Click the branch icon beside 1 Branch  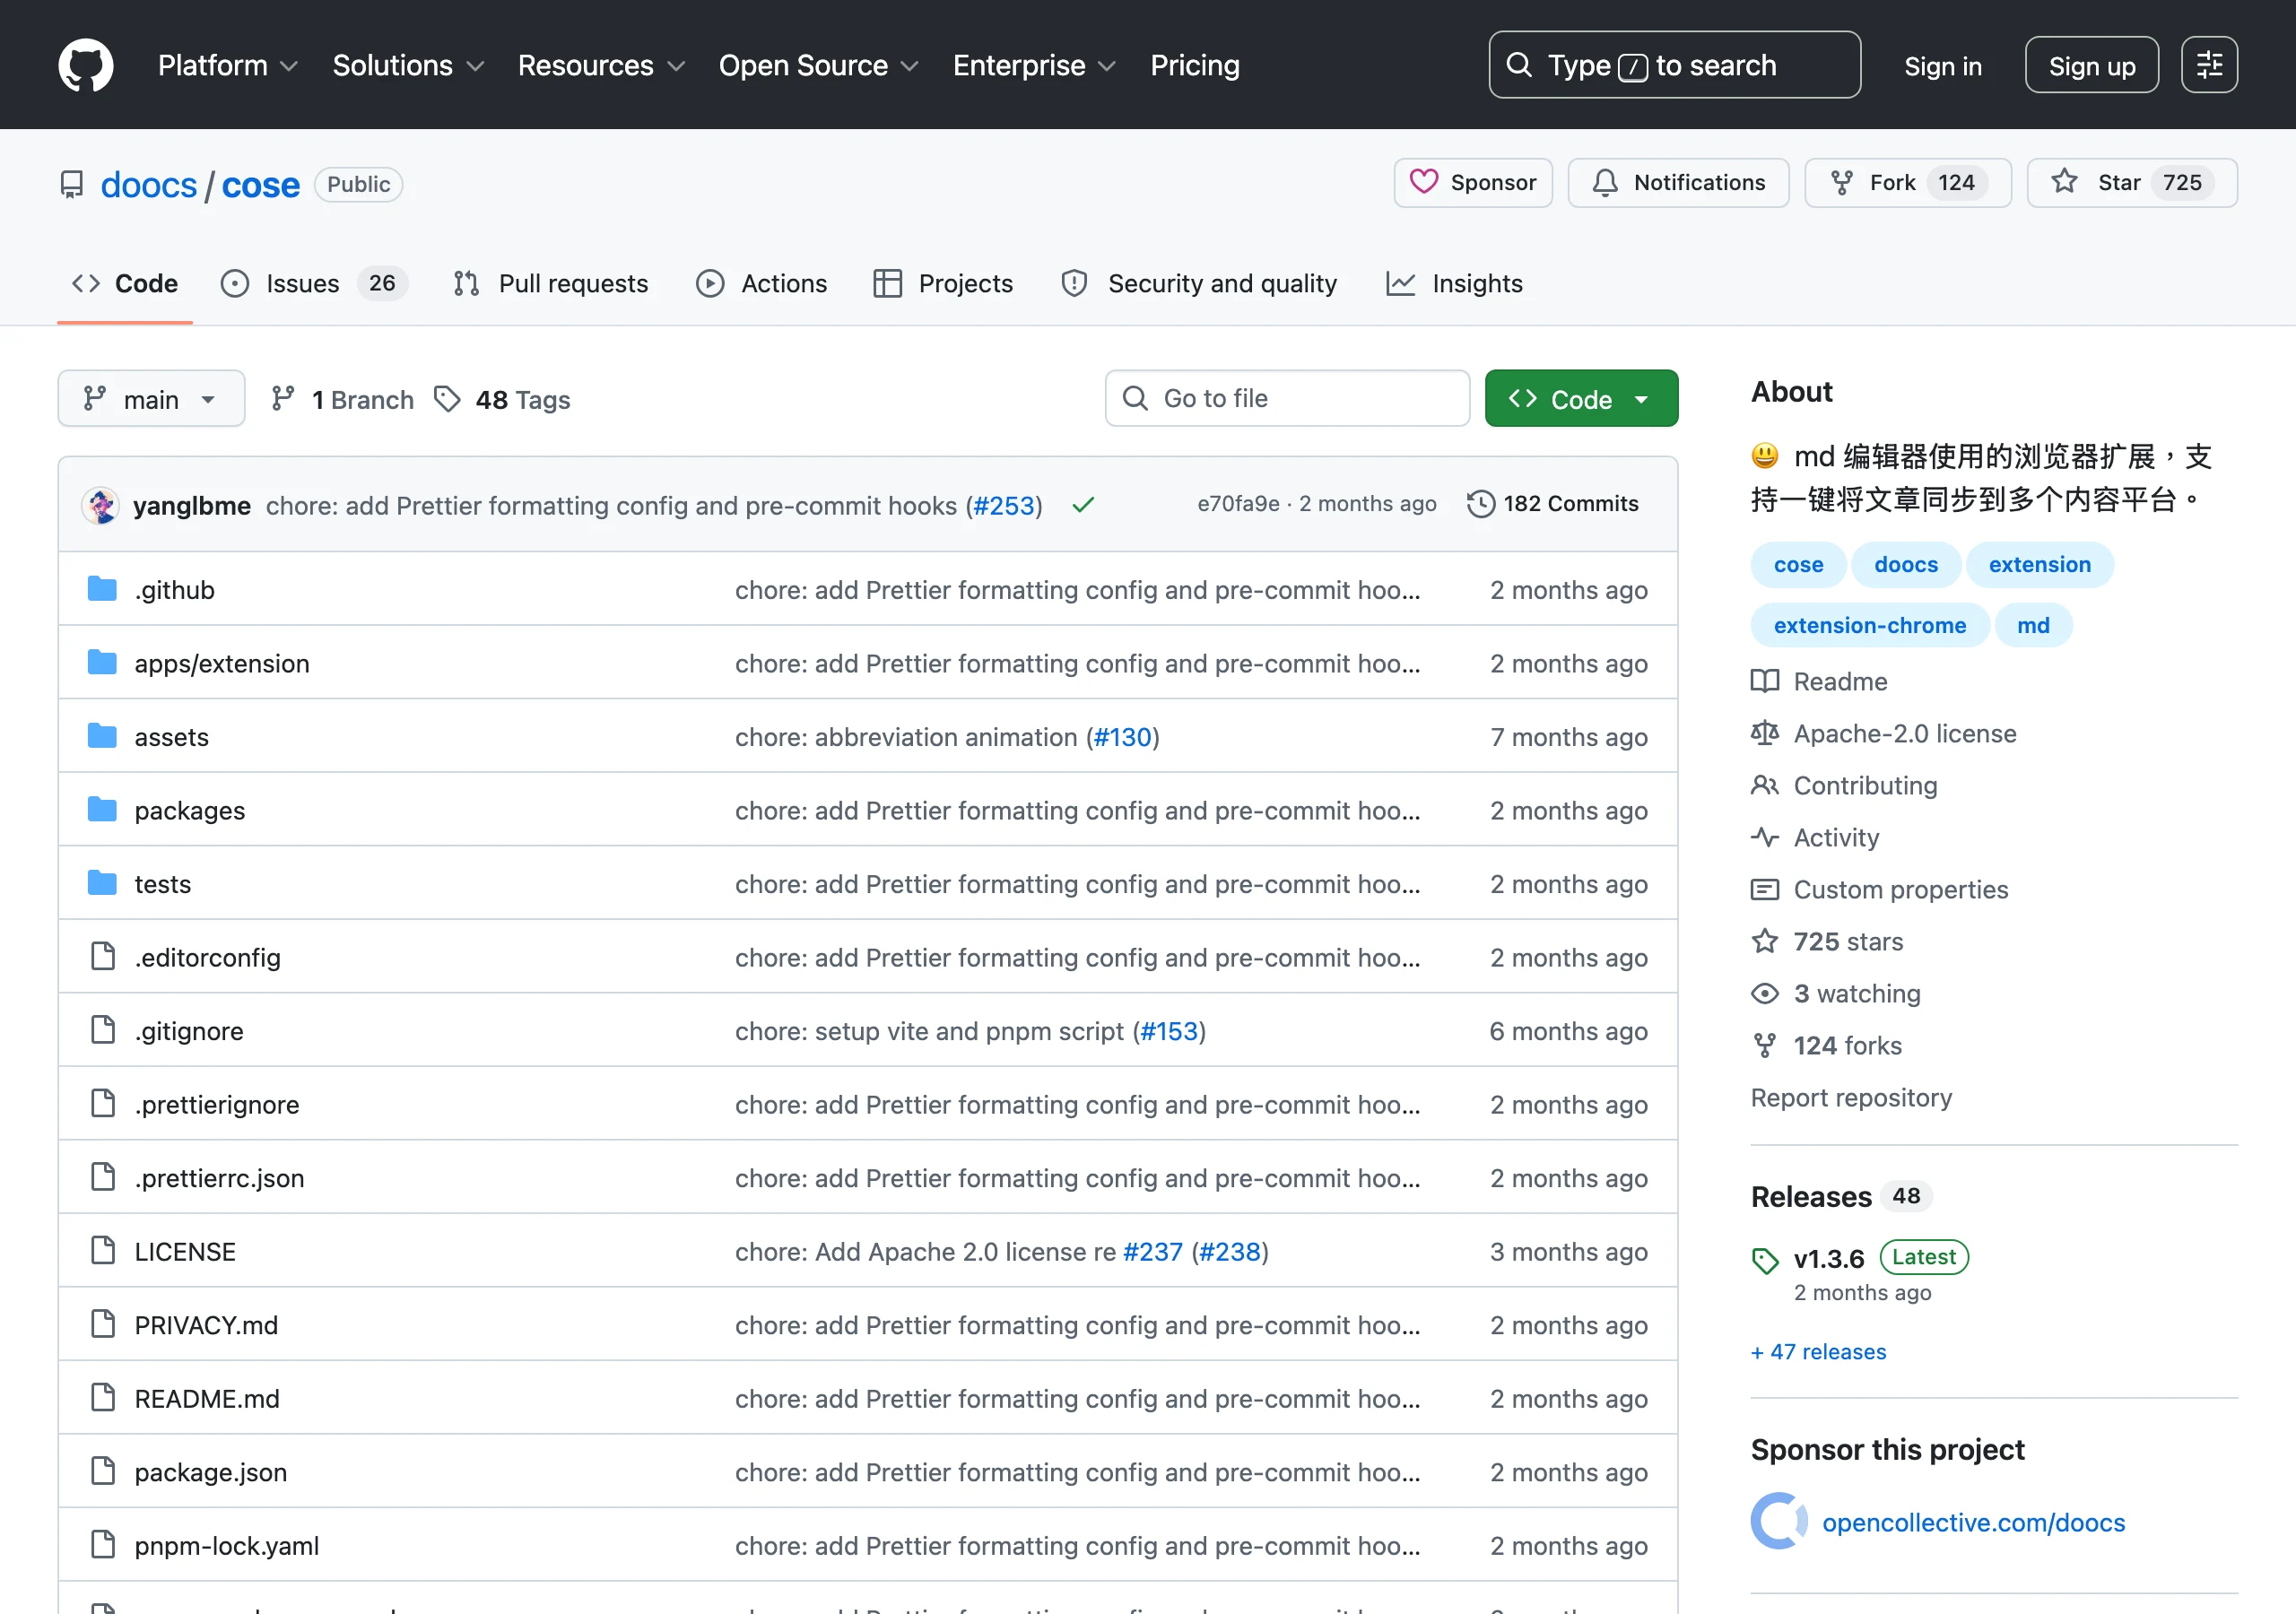pos(283,399)
